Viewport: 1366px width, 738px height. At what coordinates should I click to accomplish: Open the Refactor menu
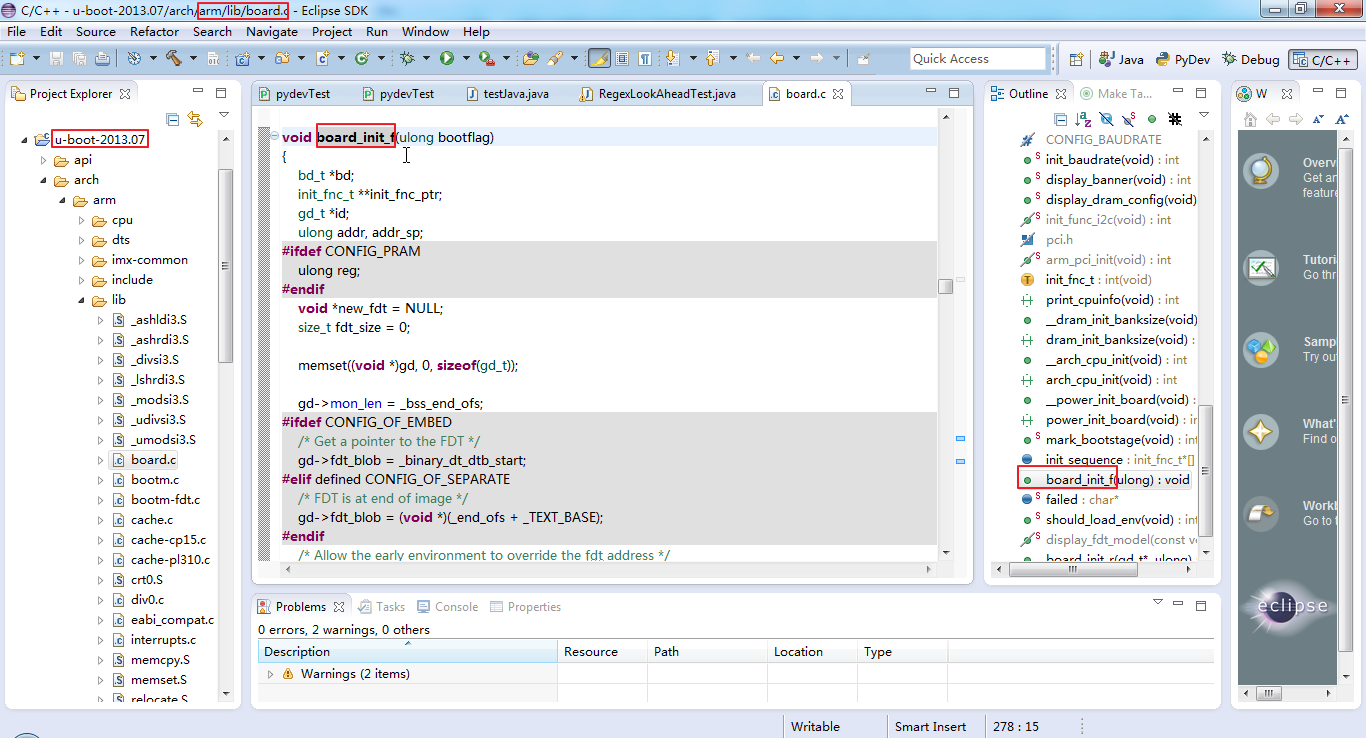155,31
